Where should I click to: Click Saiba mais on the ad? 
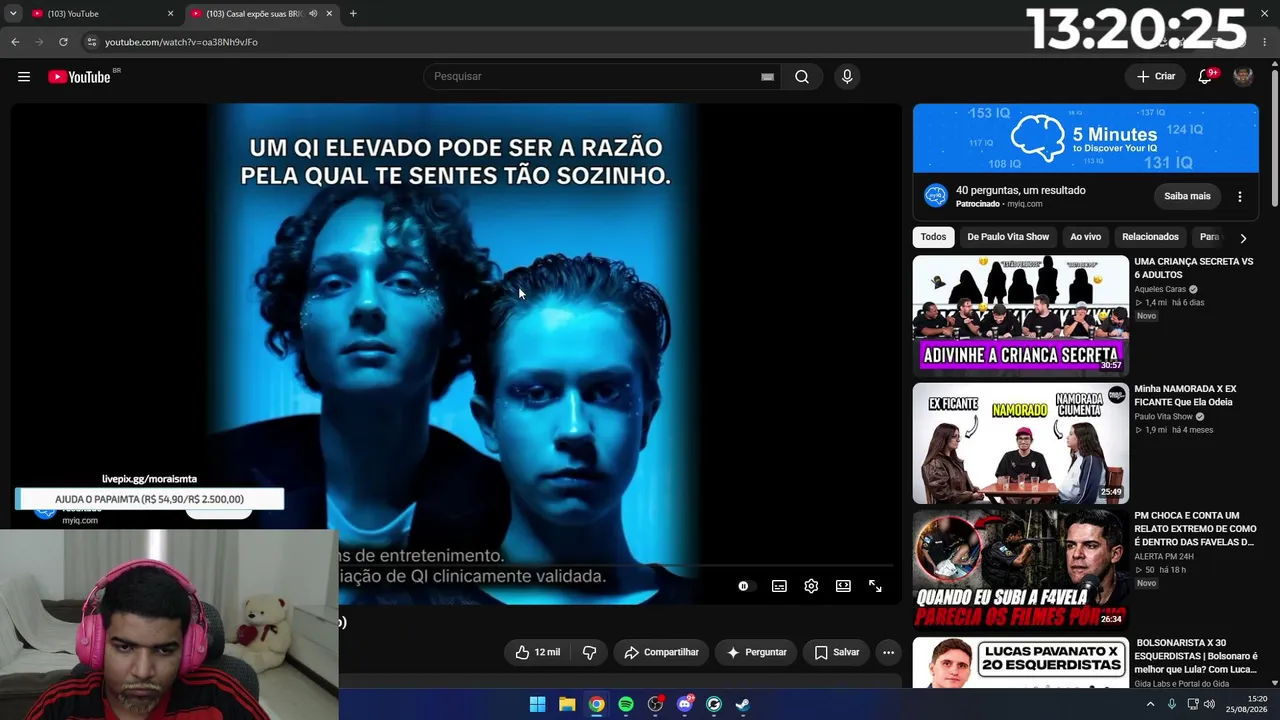tap(1187, 197)
